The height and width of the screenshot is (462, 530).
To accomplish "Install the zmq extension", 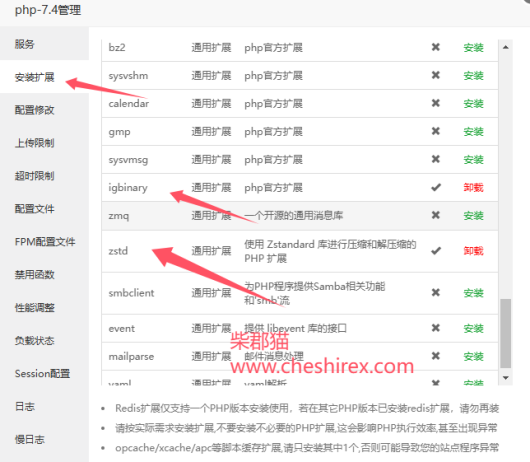I will click(x=473, y=216).
